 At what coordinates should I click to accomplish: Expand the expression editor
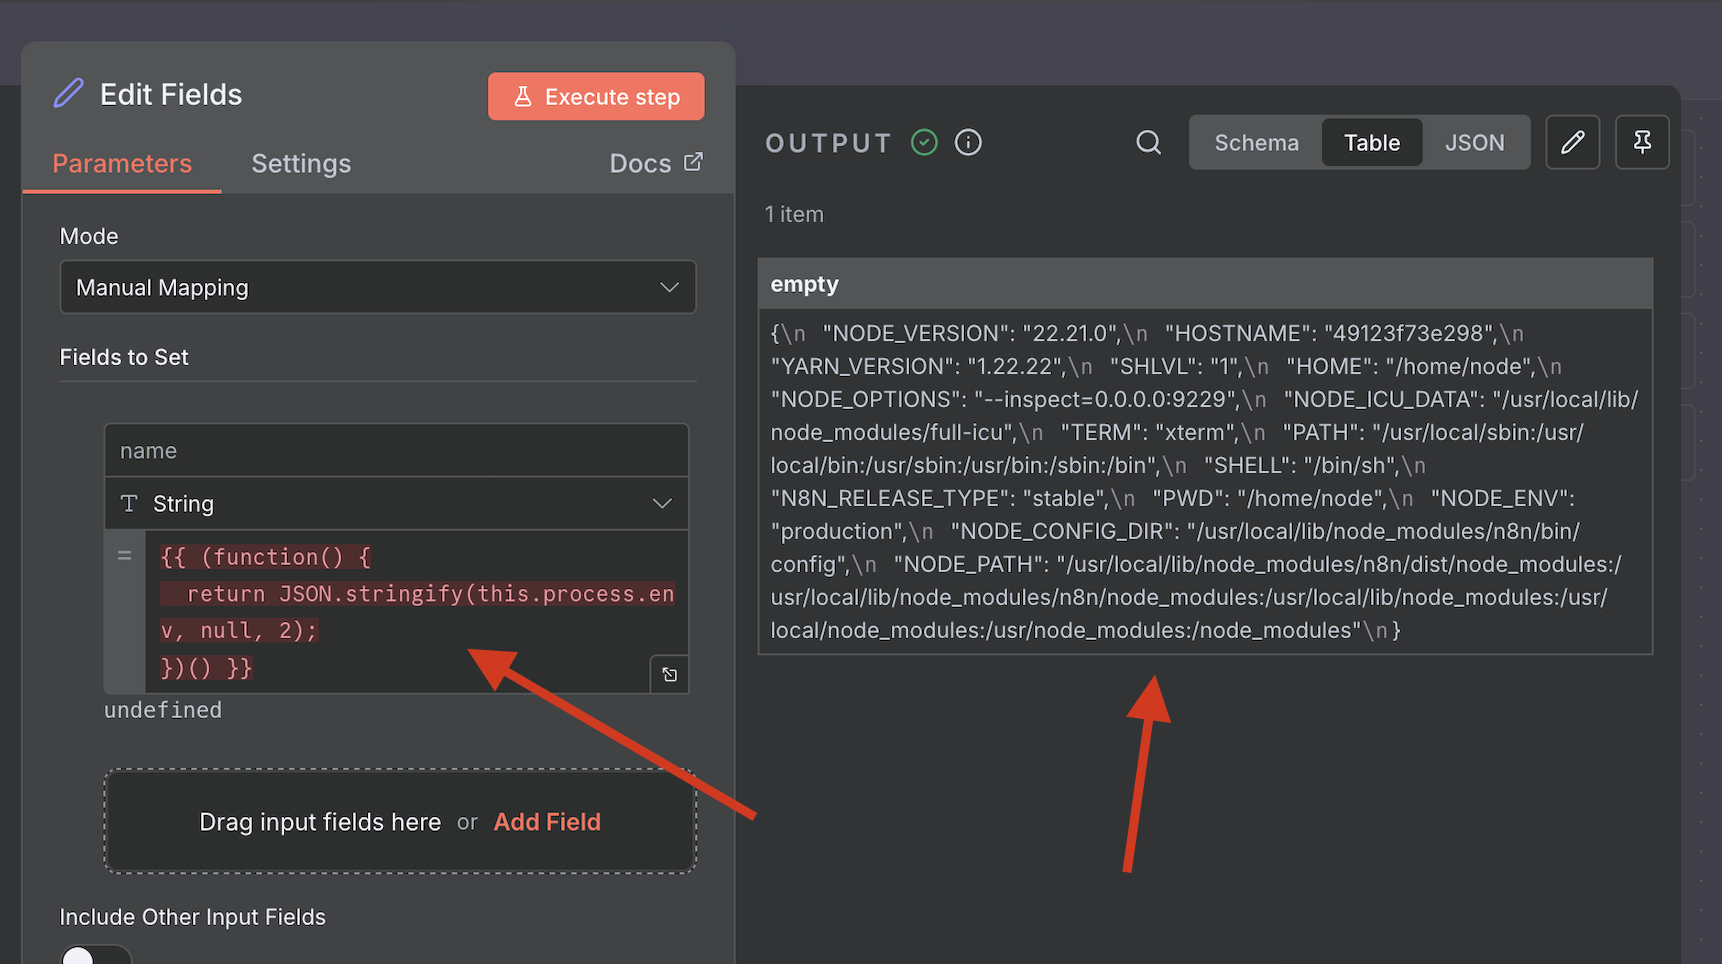(x=669, y=675)
